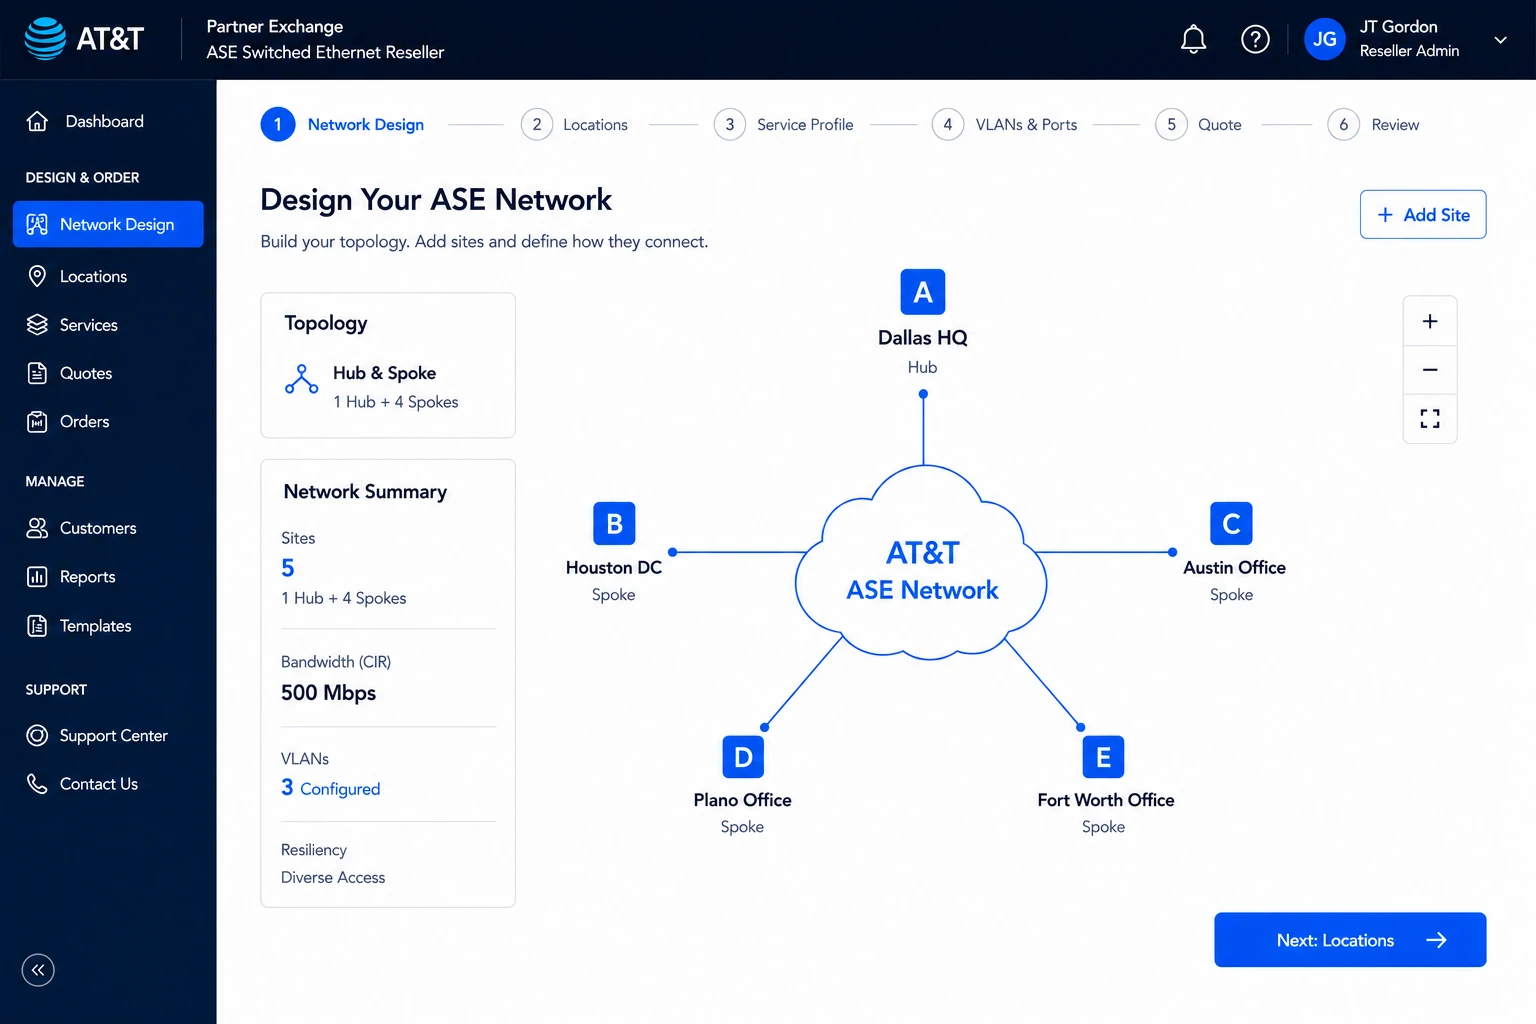Screen dimensions: 1536x1024
Task: Click the Customers sidebar icon
Action: 37,528
